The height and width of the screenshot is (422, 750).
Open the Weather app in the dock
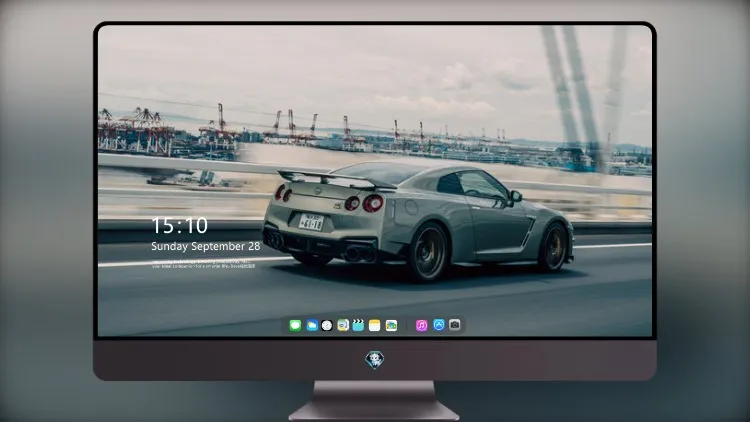point(312,325)
